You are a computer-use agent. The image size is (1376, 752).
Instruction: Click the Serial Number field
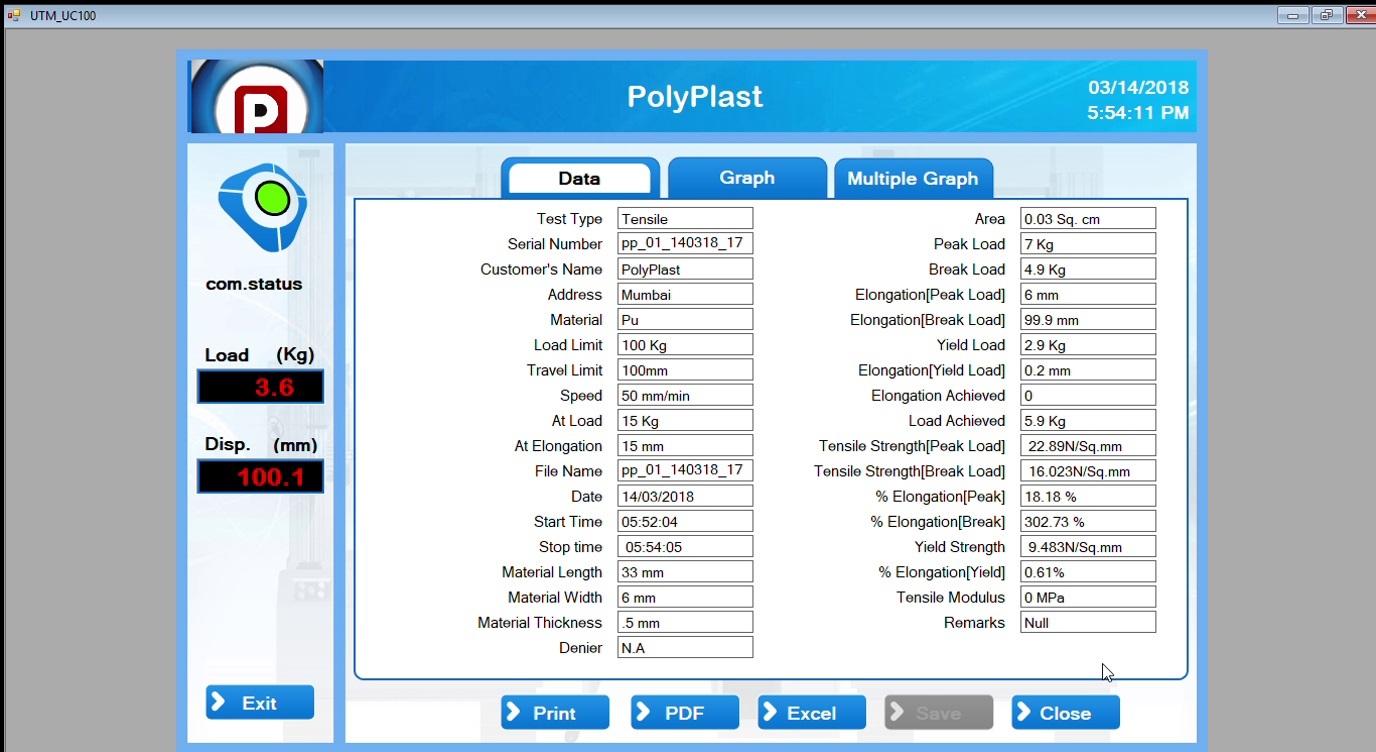click(685, 244)
